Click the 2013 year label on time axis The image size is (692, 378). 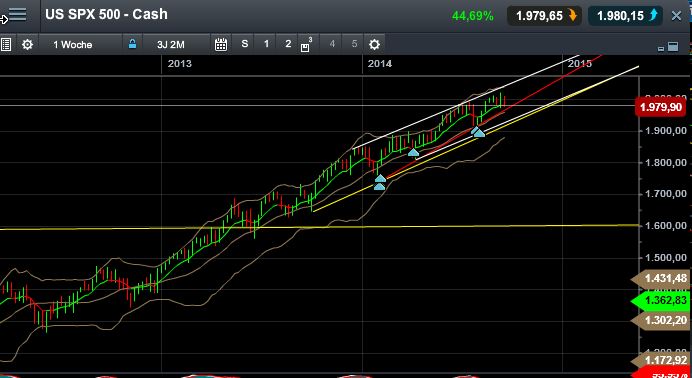click(180, 64)
